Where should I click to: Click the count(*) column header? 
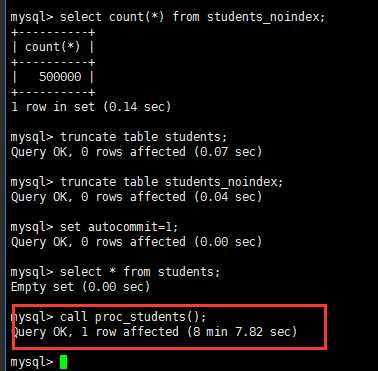pos(53,47)
